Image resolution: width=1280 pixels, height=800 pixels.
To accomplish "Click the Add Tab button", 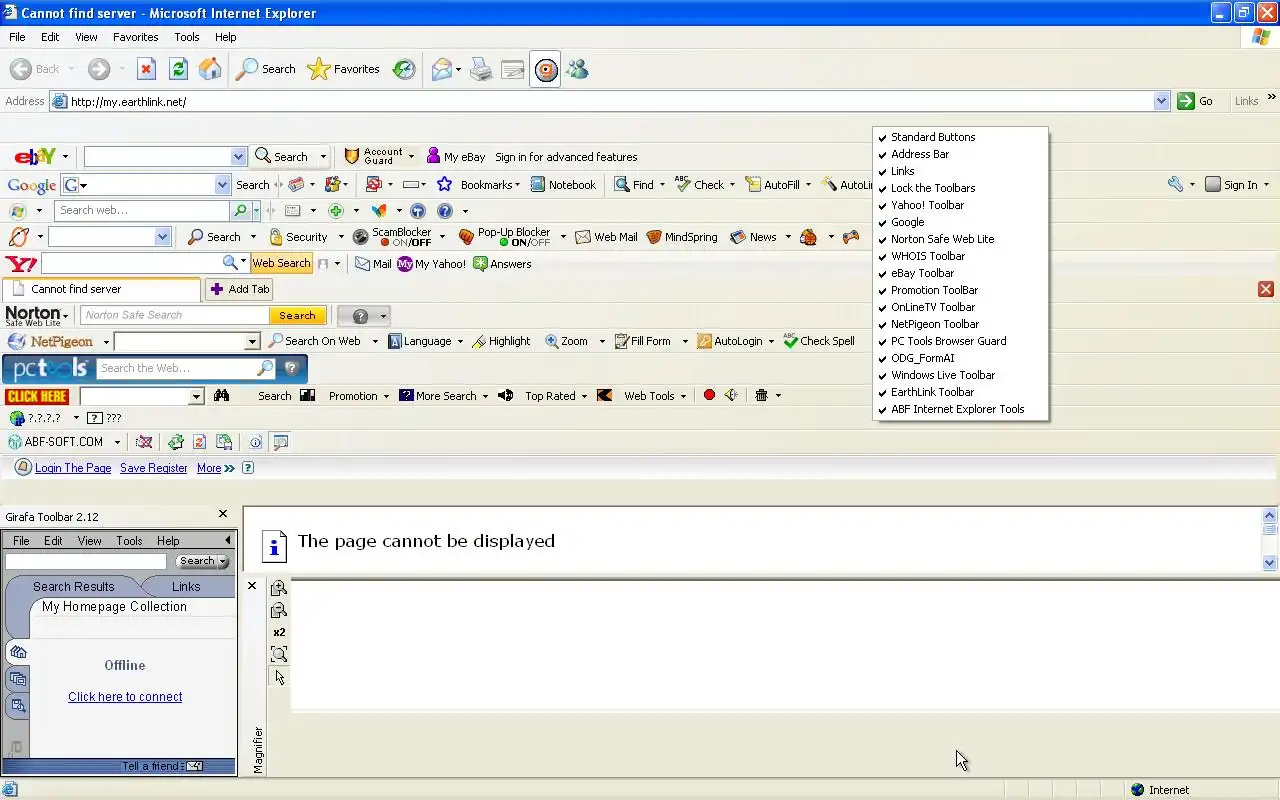I will 239,289.
